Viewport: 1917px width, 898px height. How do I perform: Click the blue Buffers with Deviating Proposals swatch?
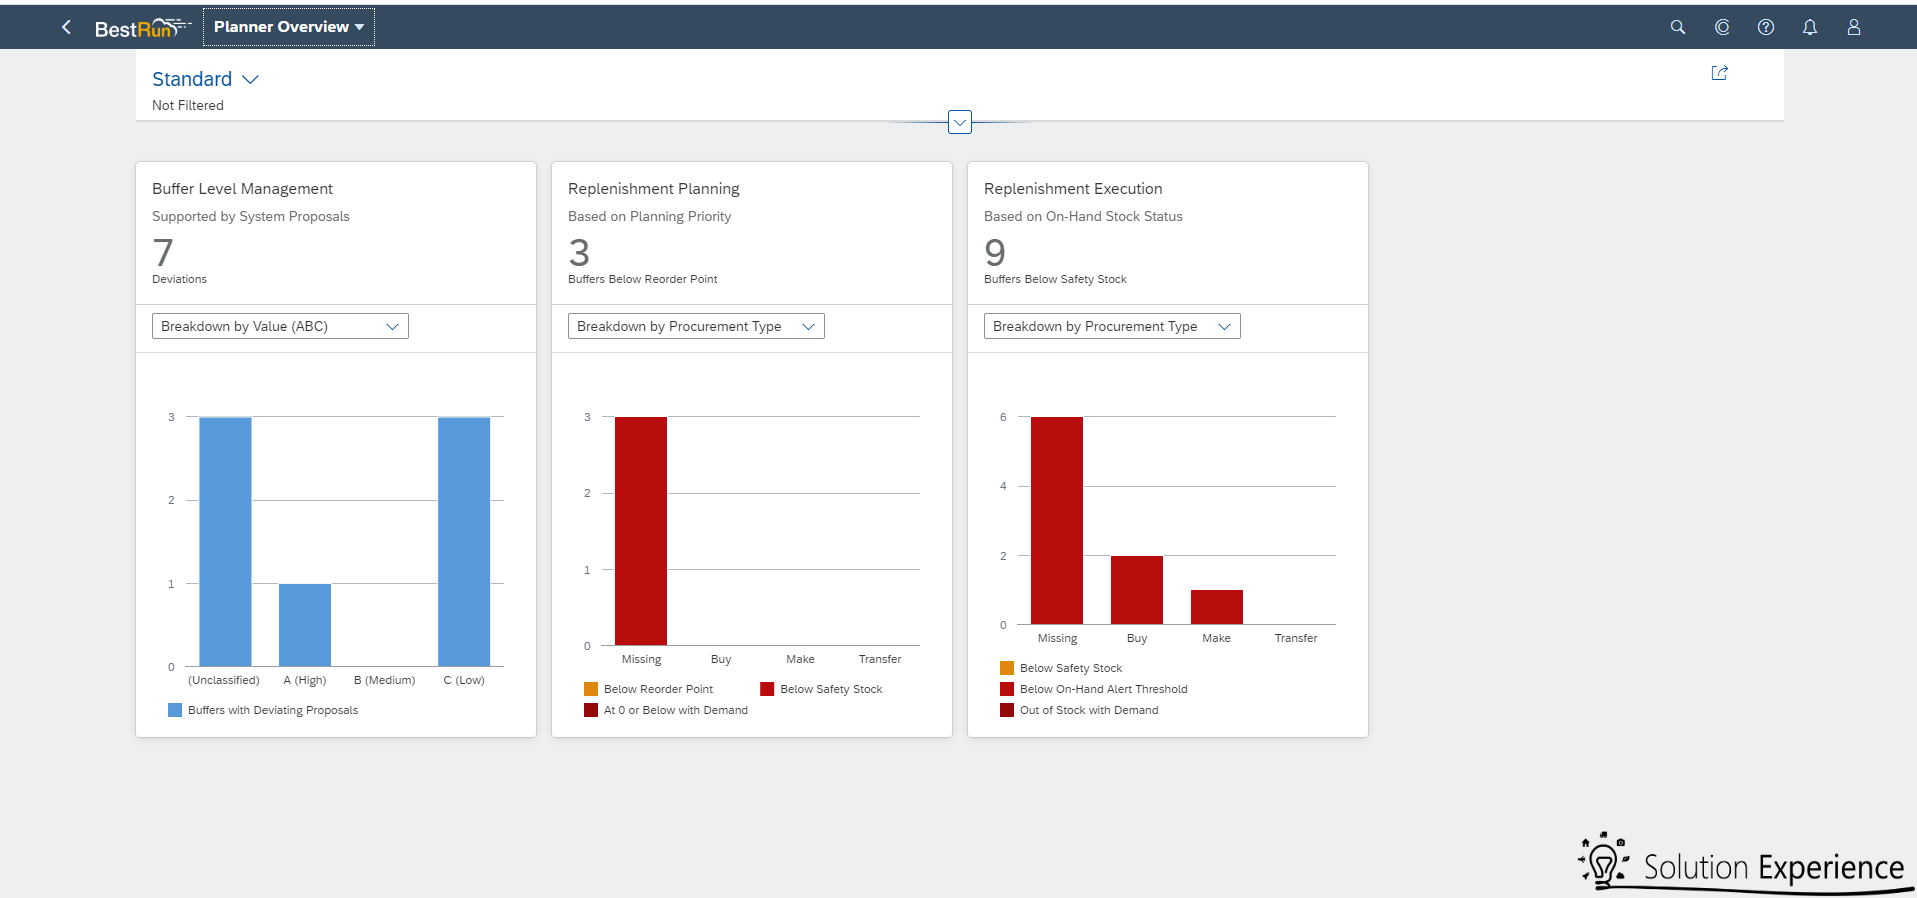coord(175,710)
